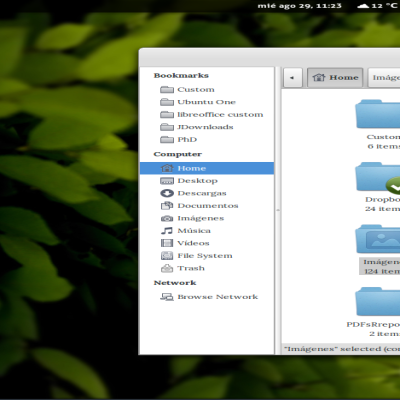Click the "124 items" caption under Imágenes
400x400 pixels.
(382, 271)
